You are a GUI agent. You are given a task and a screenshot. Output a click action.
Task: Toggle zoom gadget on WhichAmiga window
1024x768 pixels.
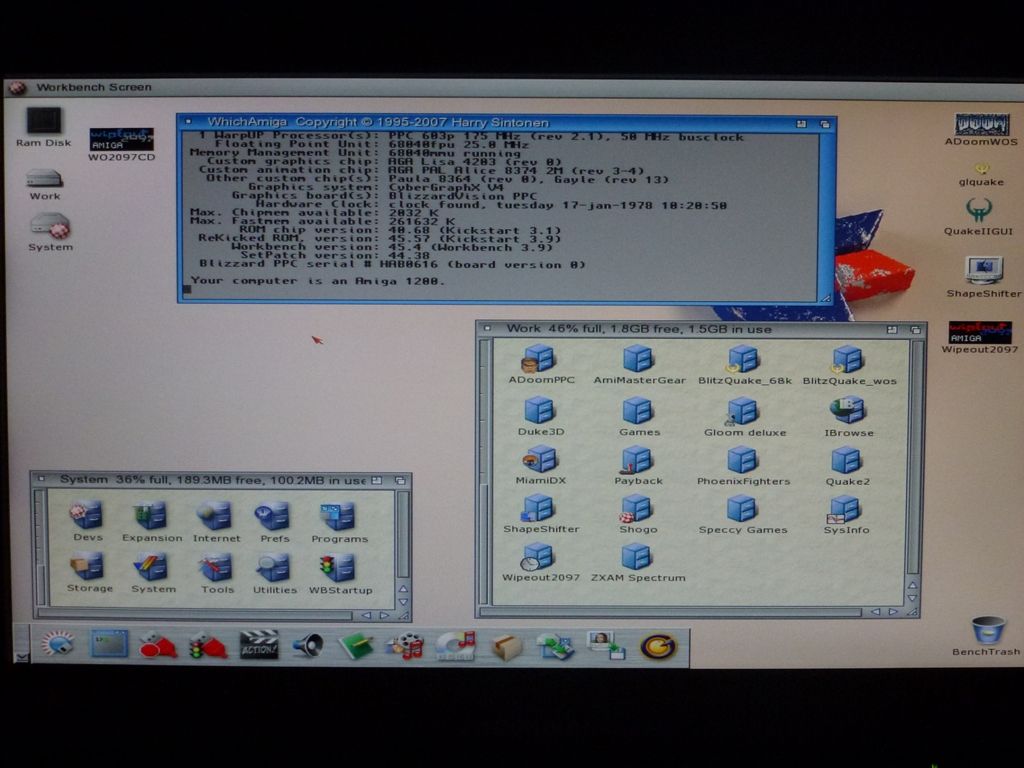coord(802,123)
